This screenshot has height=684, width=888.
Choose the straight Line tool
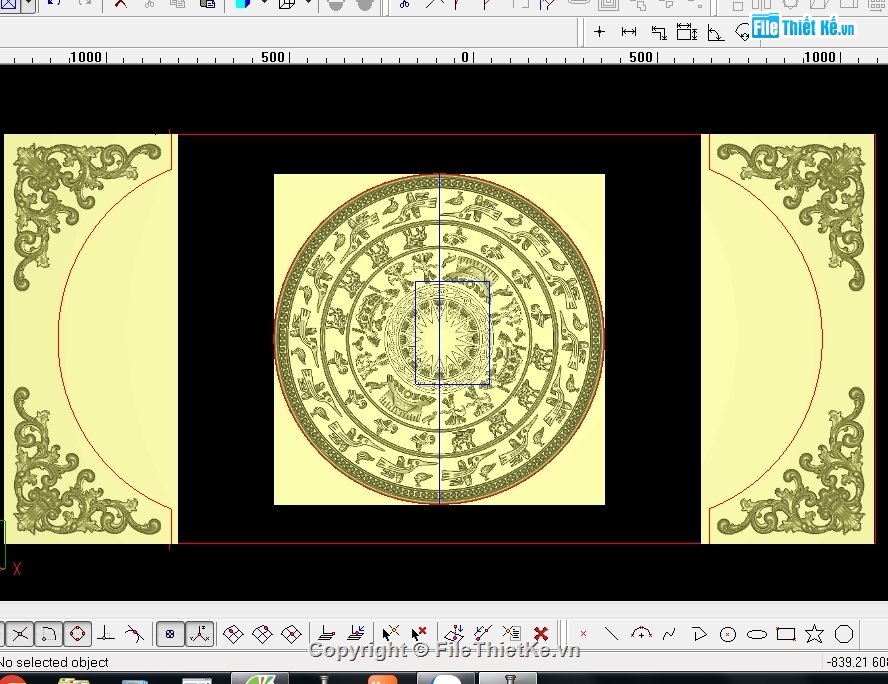[612, 634]
